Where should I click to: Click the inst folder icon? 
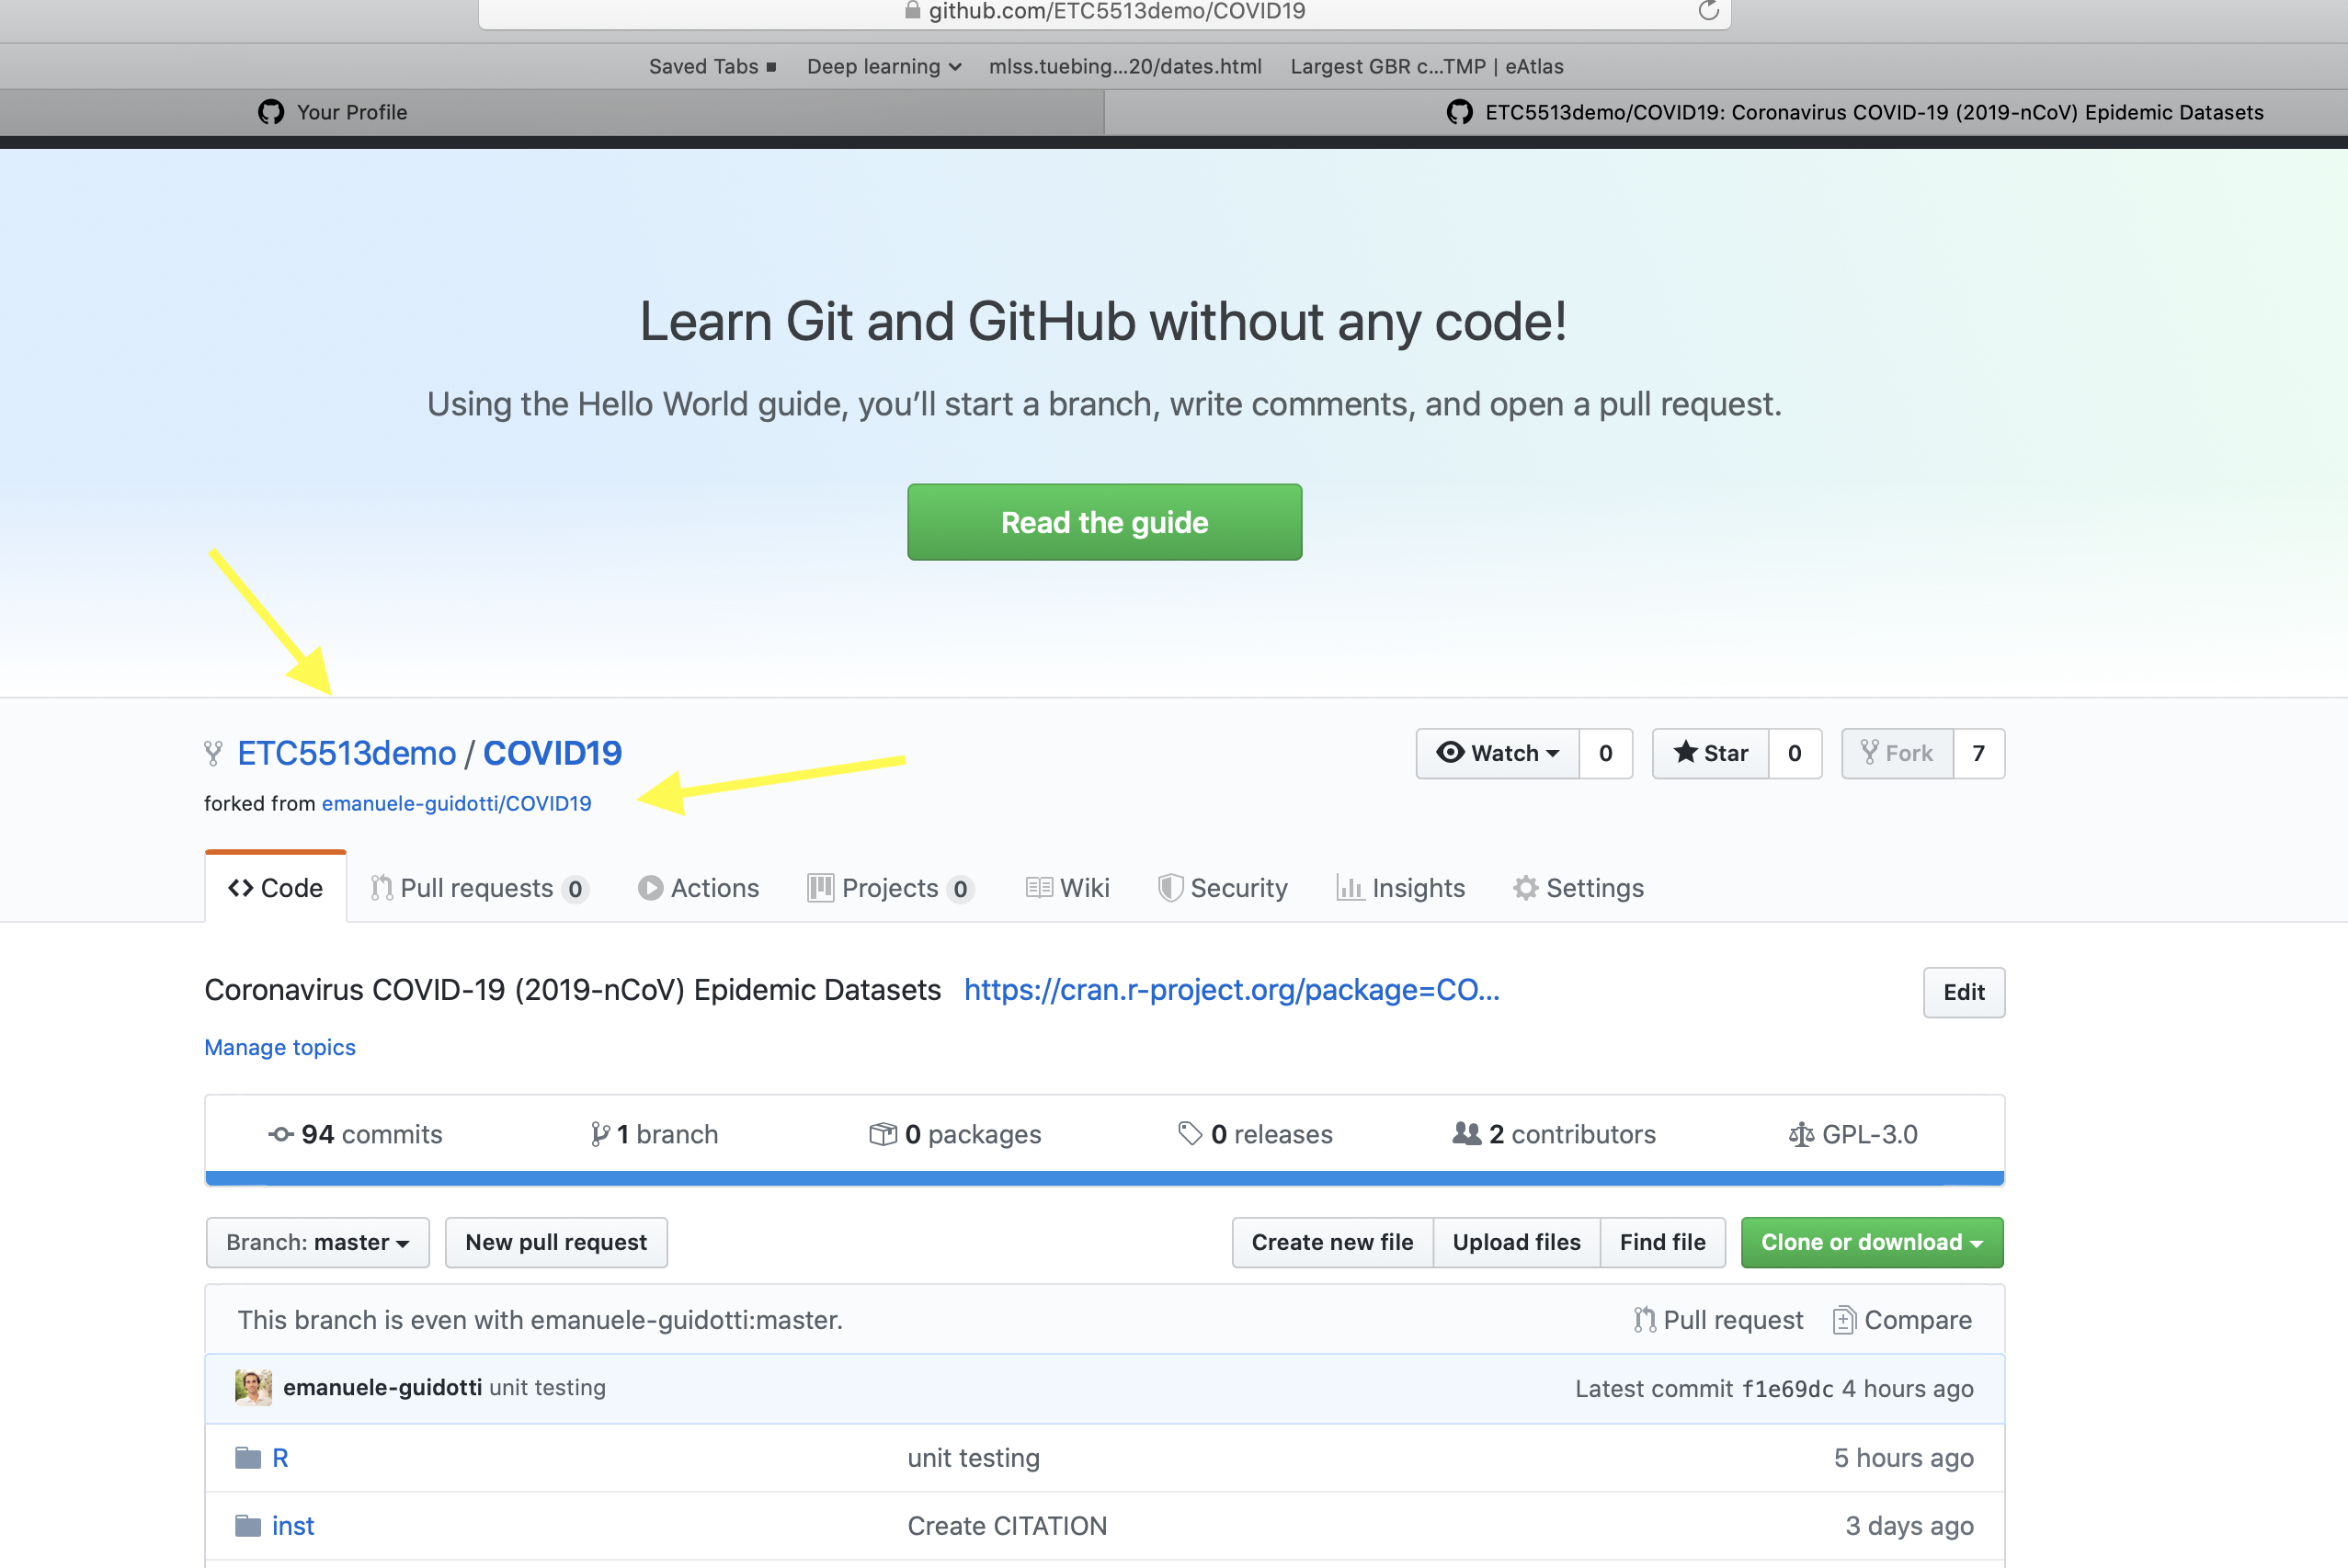click(x=247, y=1525)
